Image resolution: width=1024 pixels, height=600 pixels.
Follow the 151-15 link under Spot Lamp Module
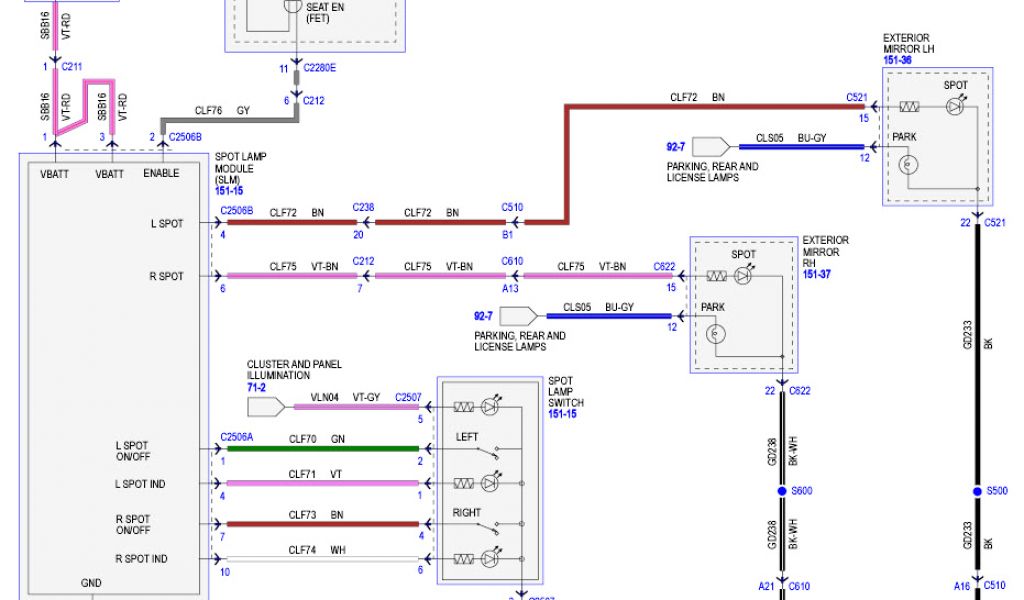pos(229,190)
